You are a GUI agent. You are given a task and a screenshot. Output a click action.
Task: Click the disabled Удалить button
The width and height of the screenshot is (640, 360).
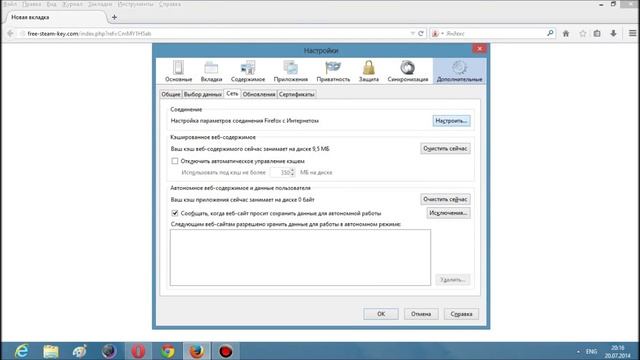pyautogui.click(x=453, y=280)
